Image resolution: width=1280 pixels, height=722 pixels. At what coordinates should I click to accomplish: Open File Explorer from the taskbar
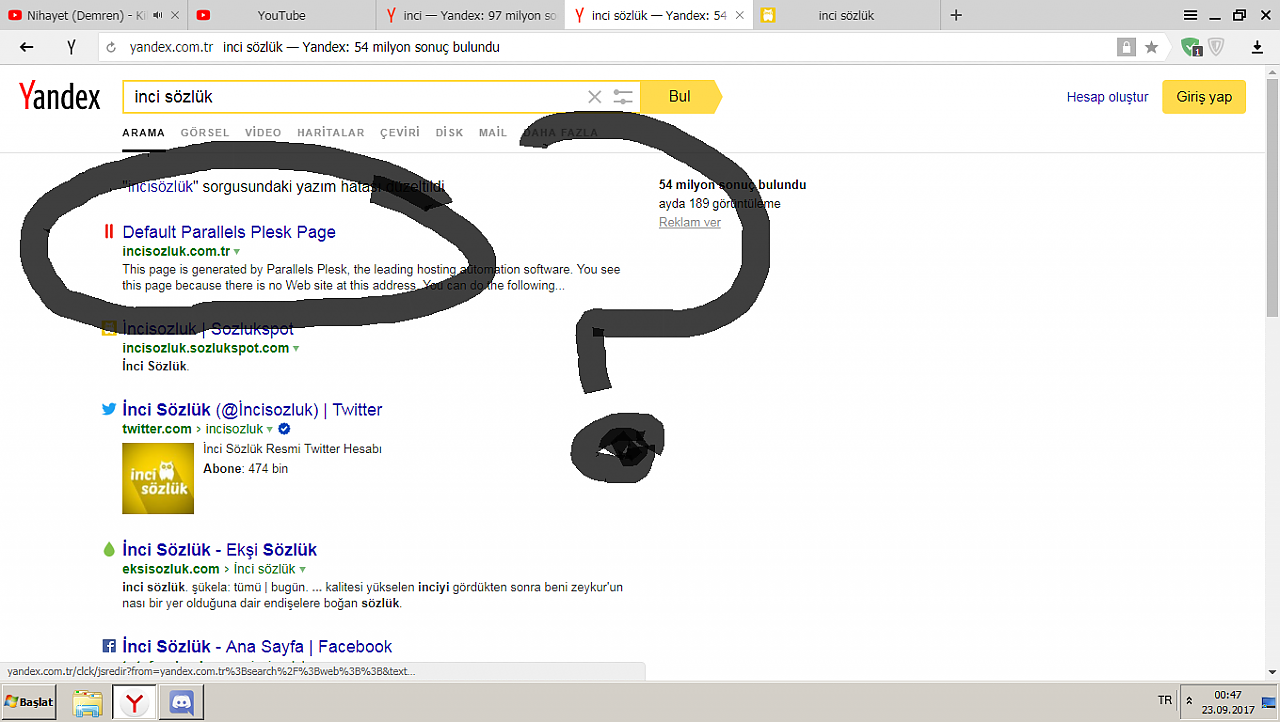coord(88,703)
